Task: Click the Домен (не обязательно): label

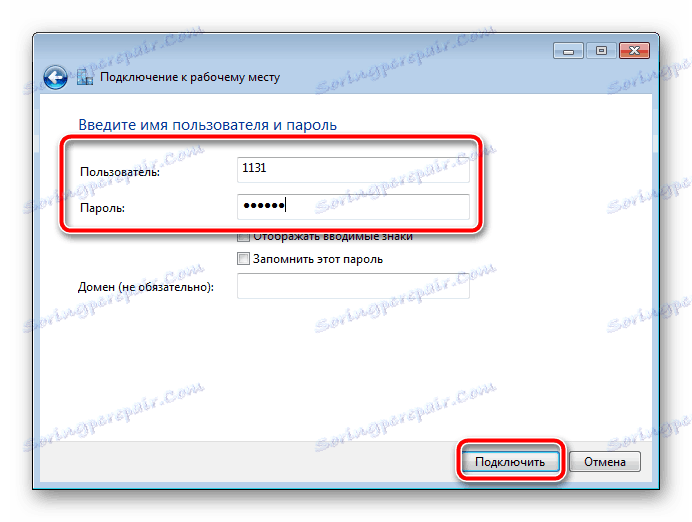Action: 146,287
